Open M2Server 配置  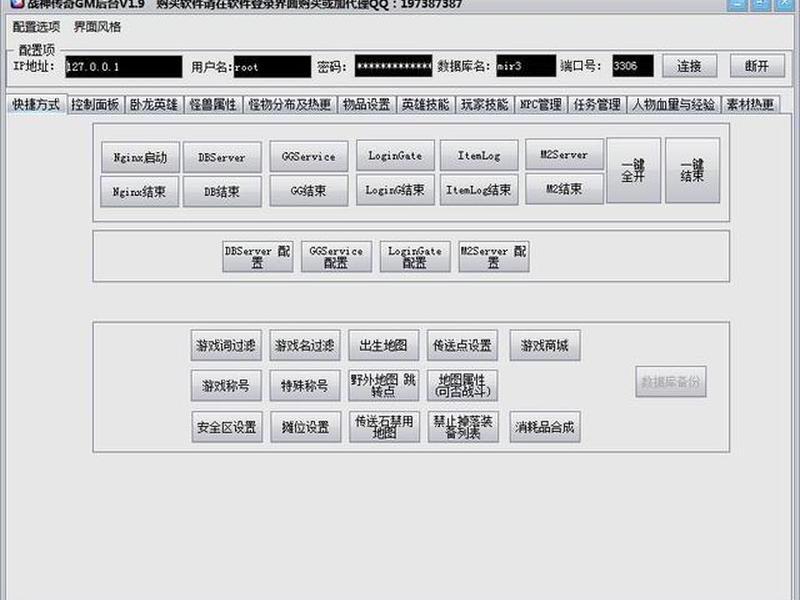pyautogui.click(x=493, y=257)
